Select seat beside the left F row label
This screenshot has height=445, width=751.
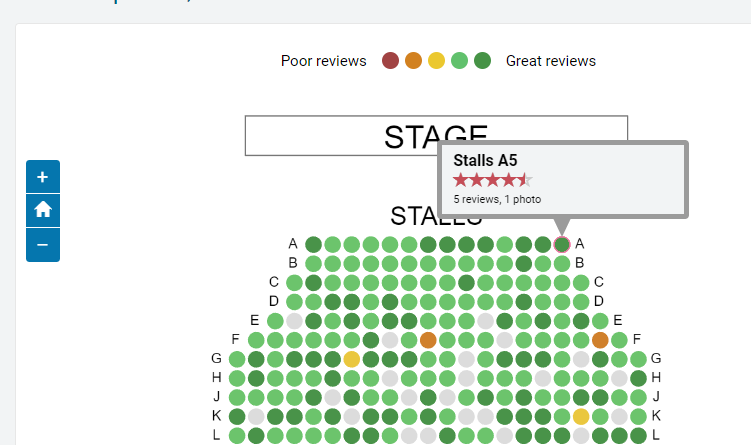(x=256, y=340)
